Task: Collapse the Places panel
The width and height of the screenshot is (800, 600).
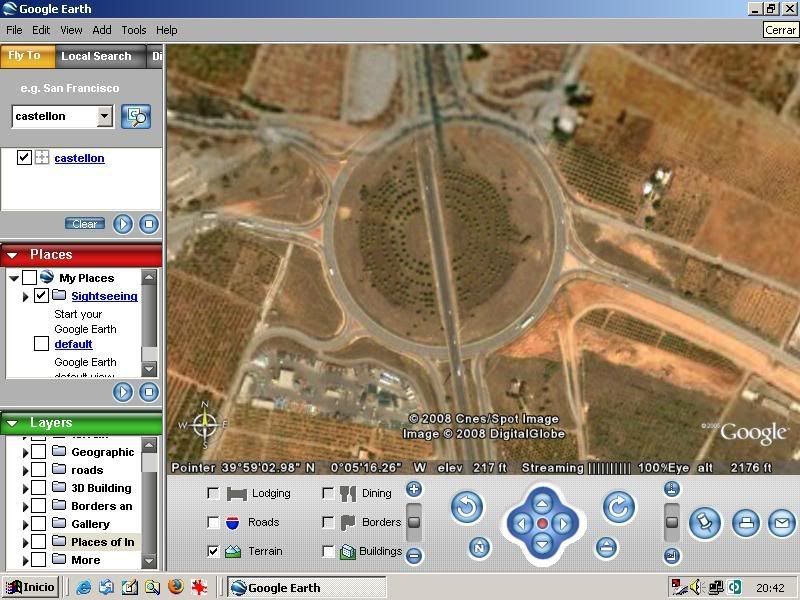Action: pos(12,255)
